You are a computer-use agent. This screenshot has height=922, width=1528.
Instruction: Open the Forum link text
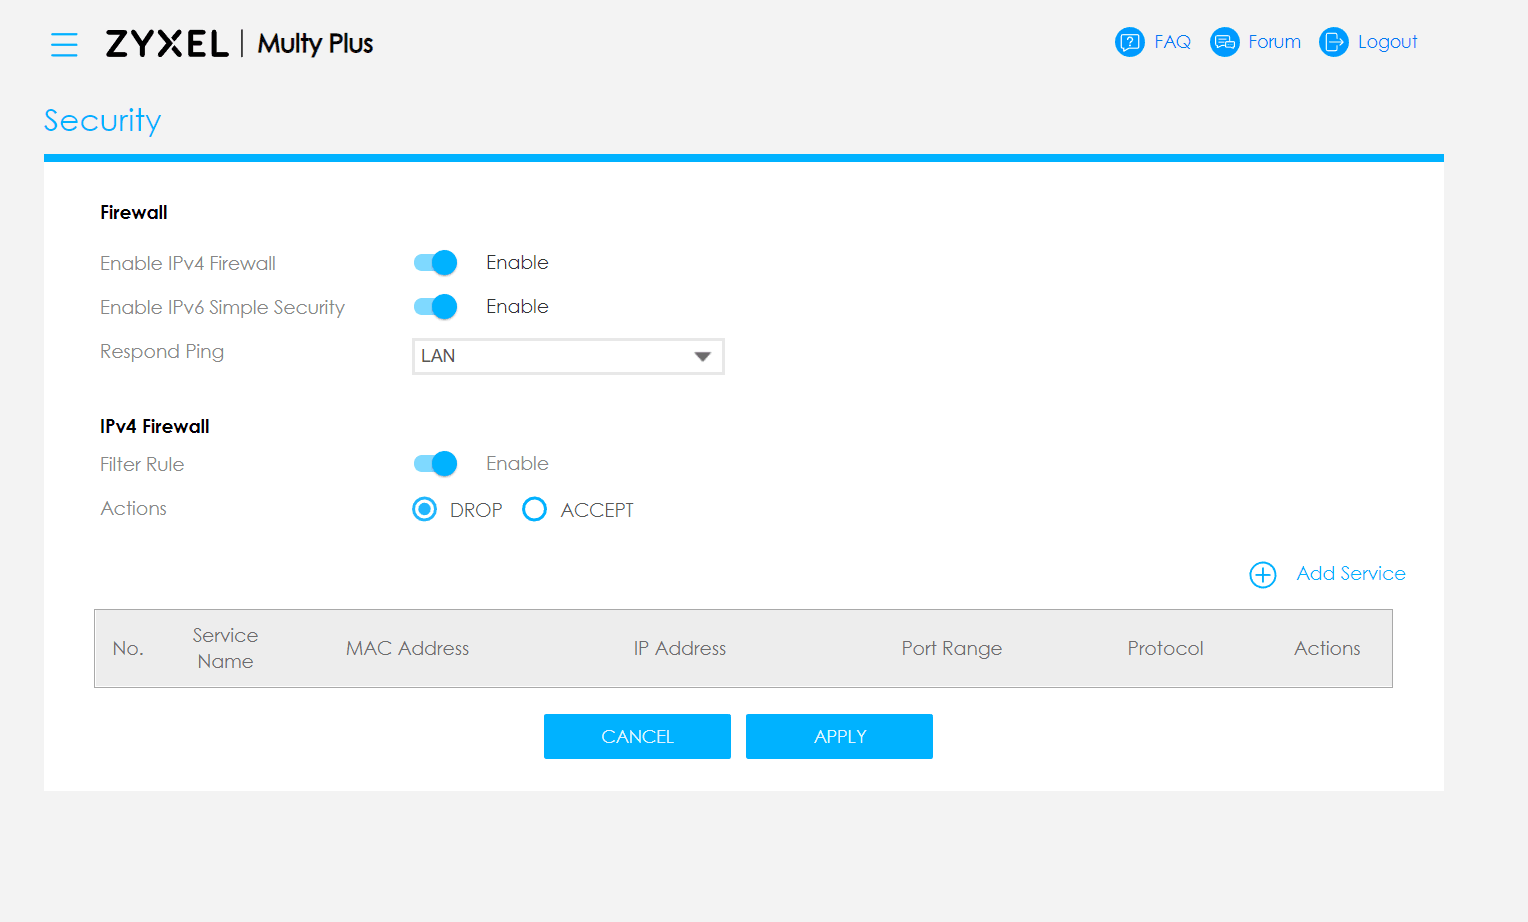pyautogui.click(x=1274, y=42)
